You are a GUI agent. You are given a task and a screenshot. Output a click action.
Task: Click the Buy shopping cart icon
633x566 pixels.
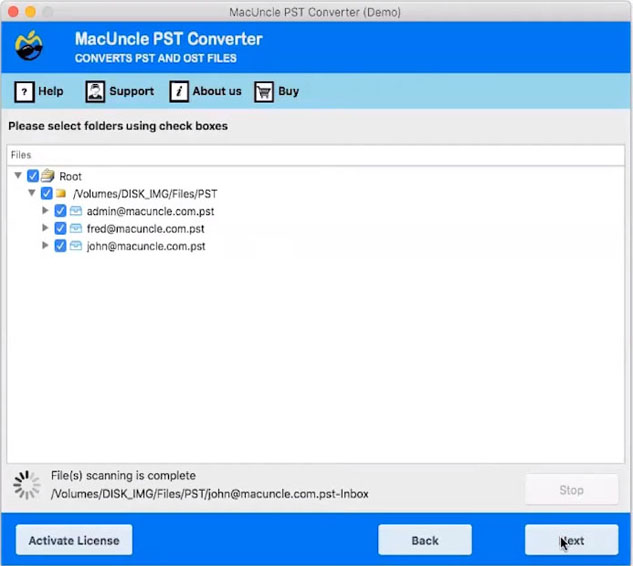(x=264, y=92)
